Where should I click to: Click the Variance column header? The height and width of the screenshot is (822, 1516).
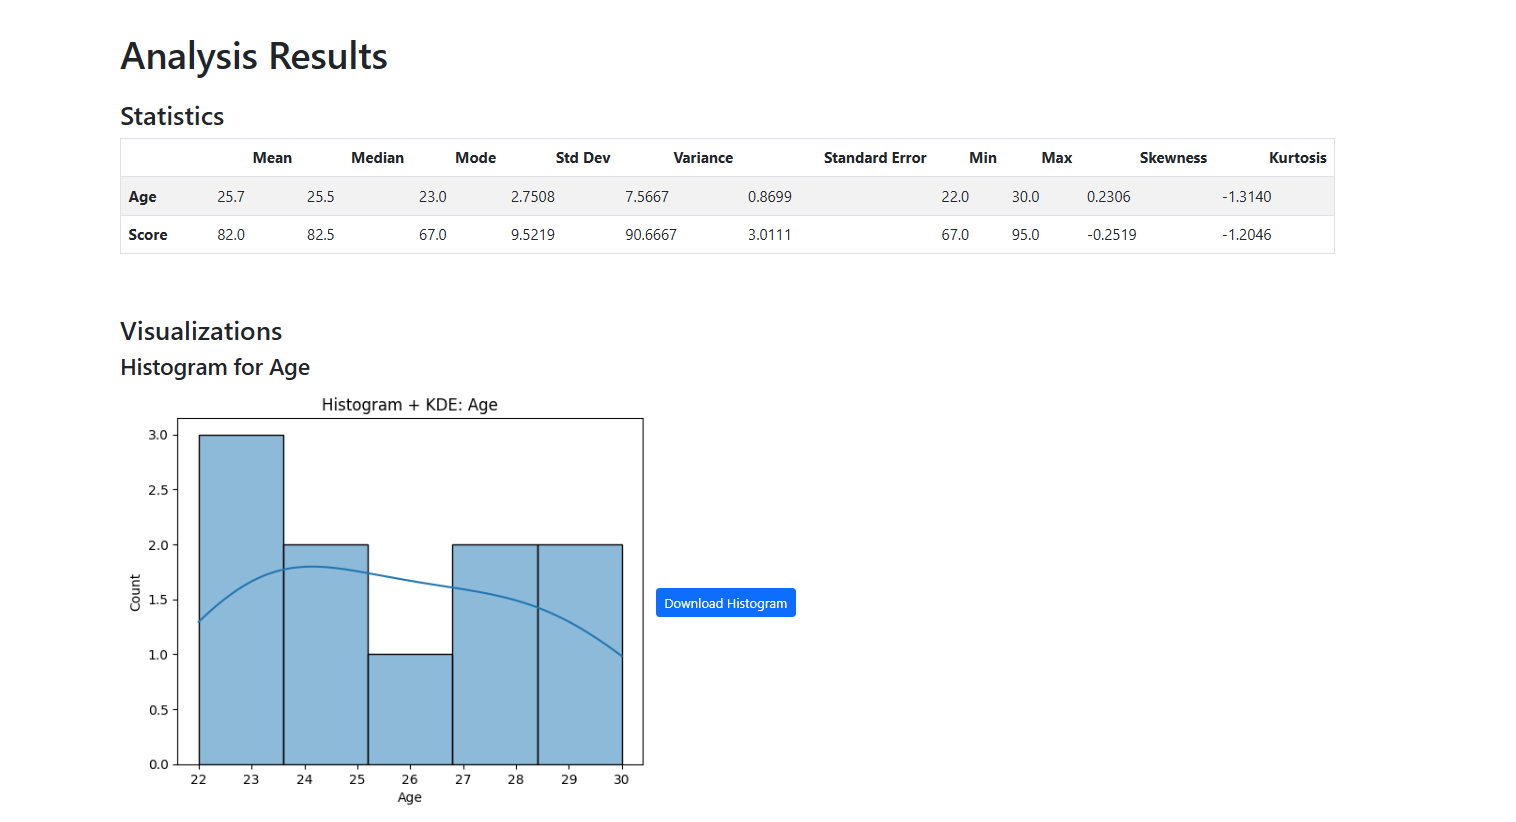703,157
